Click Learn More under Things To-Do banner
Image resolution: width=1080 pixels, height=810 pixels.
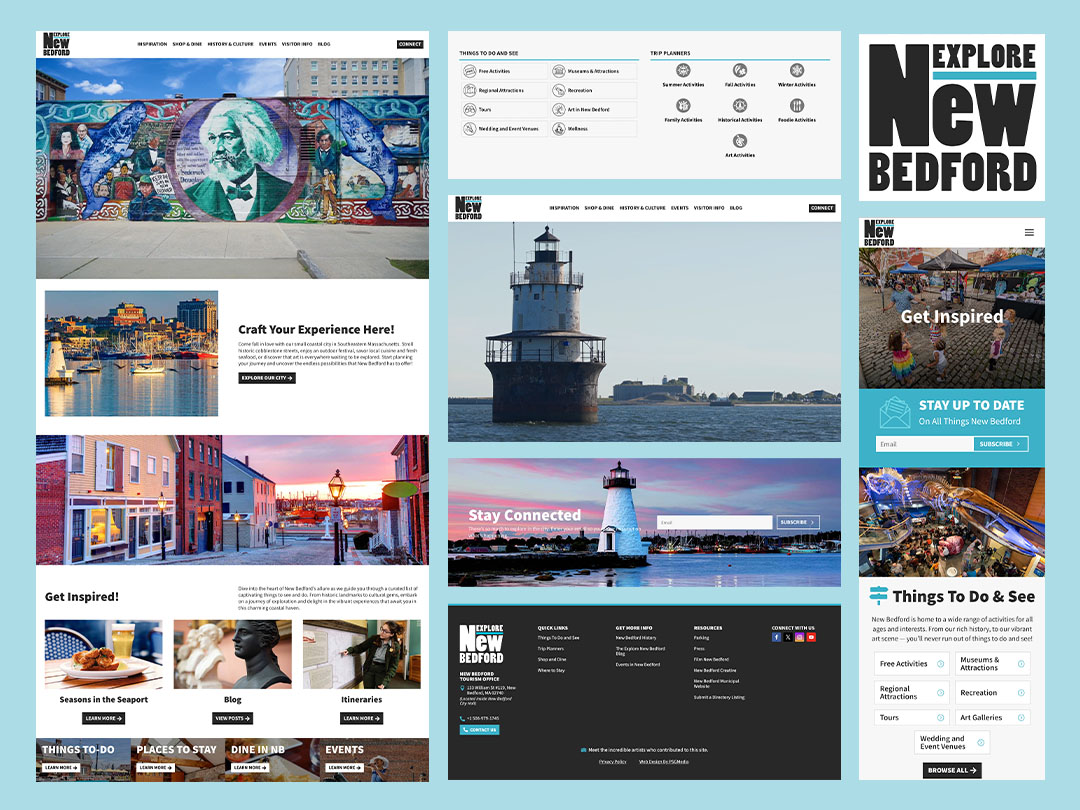(x=61, y=767)
